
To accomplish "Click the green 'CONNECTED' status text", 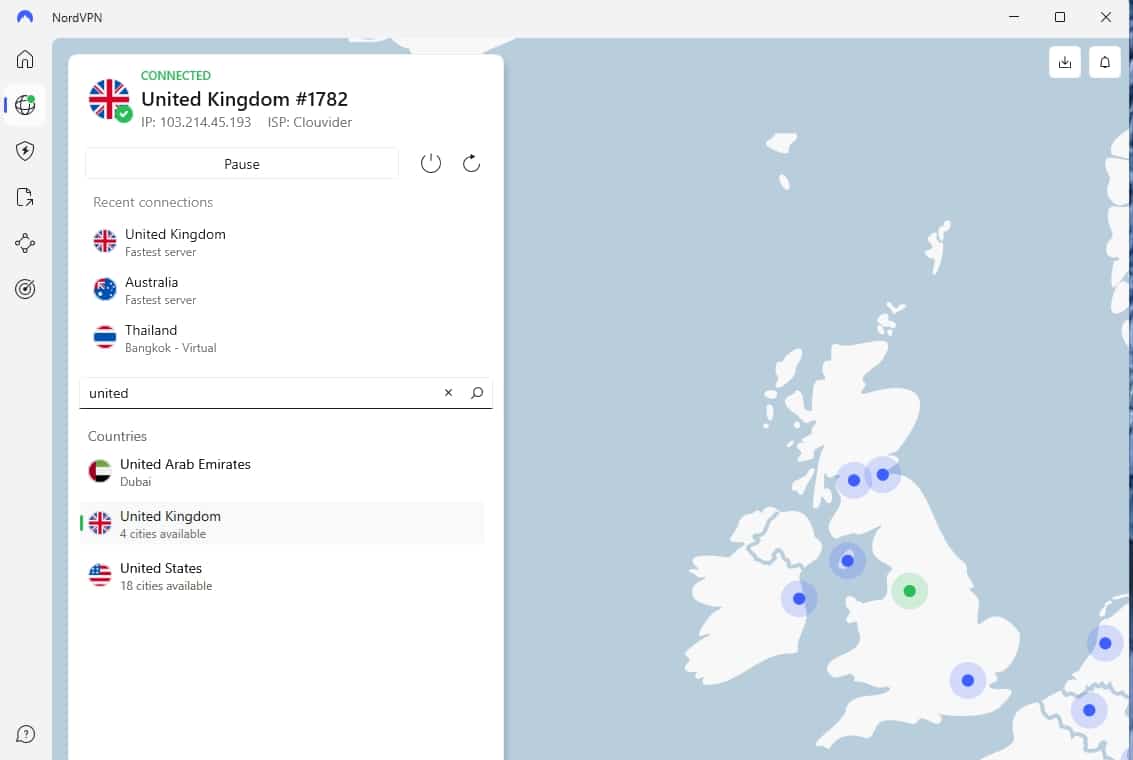I will pyautogui.click(x=176, y=75).
